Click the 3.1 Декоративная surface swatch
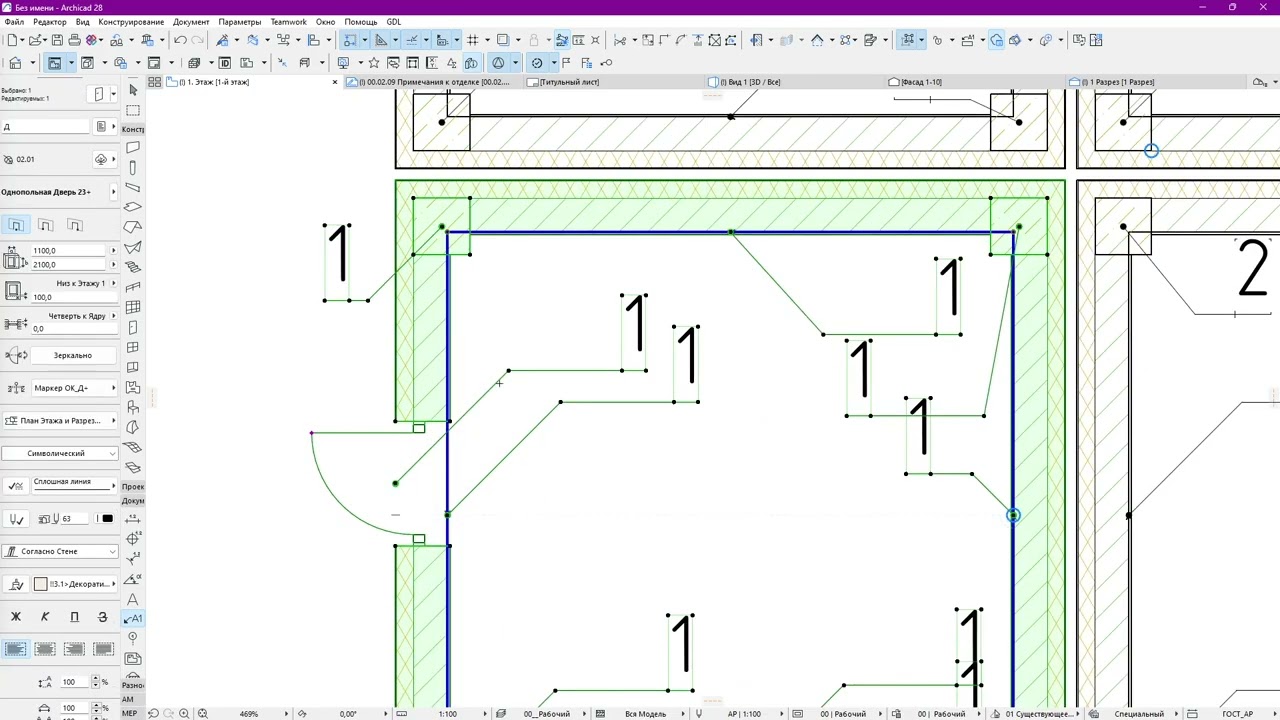 41,584
